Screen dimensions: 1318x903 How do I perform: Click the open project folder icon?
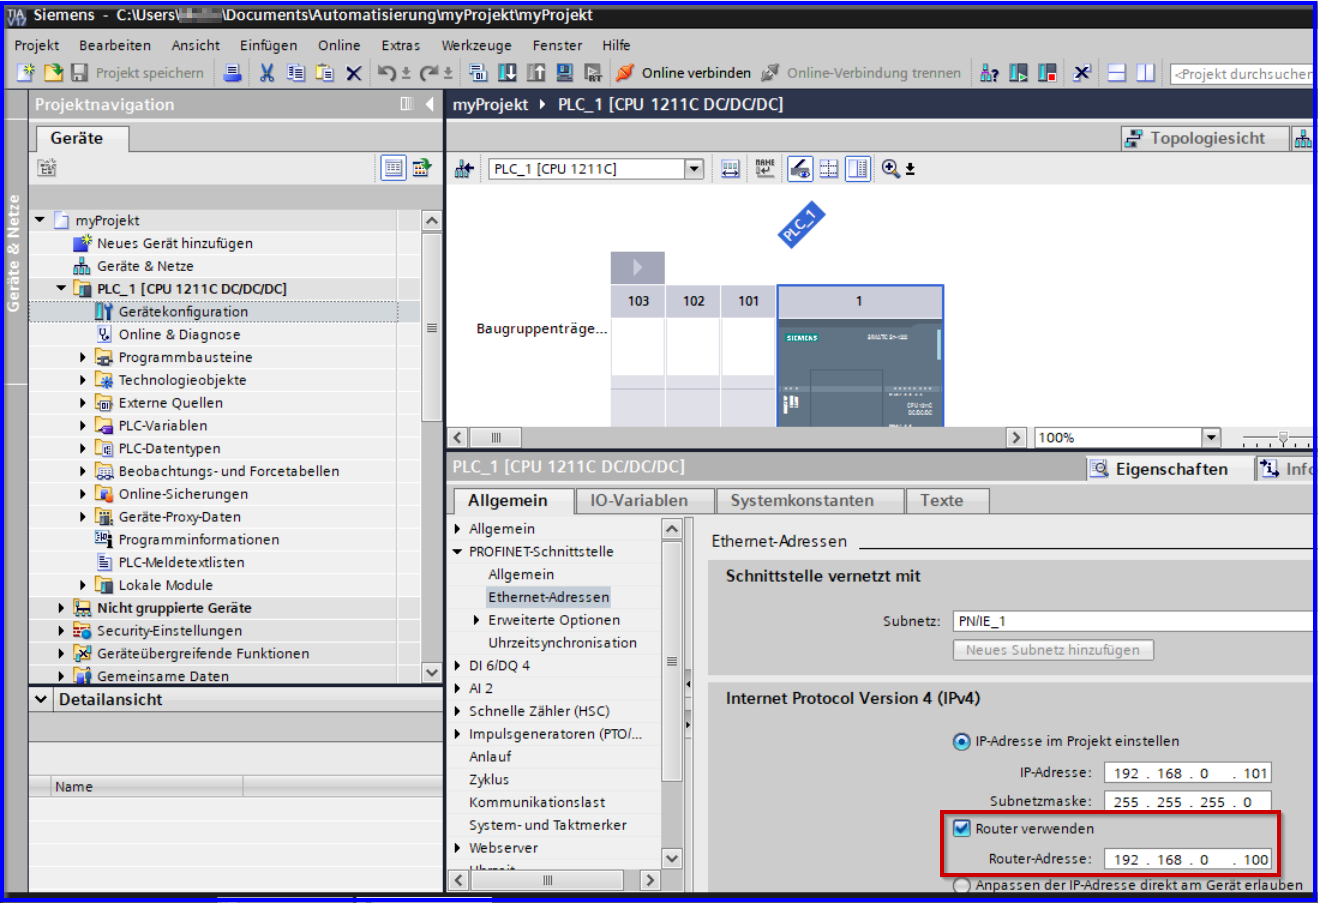click(x=53, y=73)
